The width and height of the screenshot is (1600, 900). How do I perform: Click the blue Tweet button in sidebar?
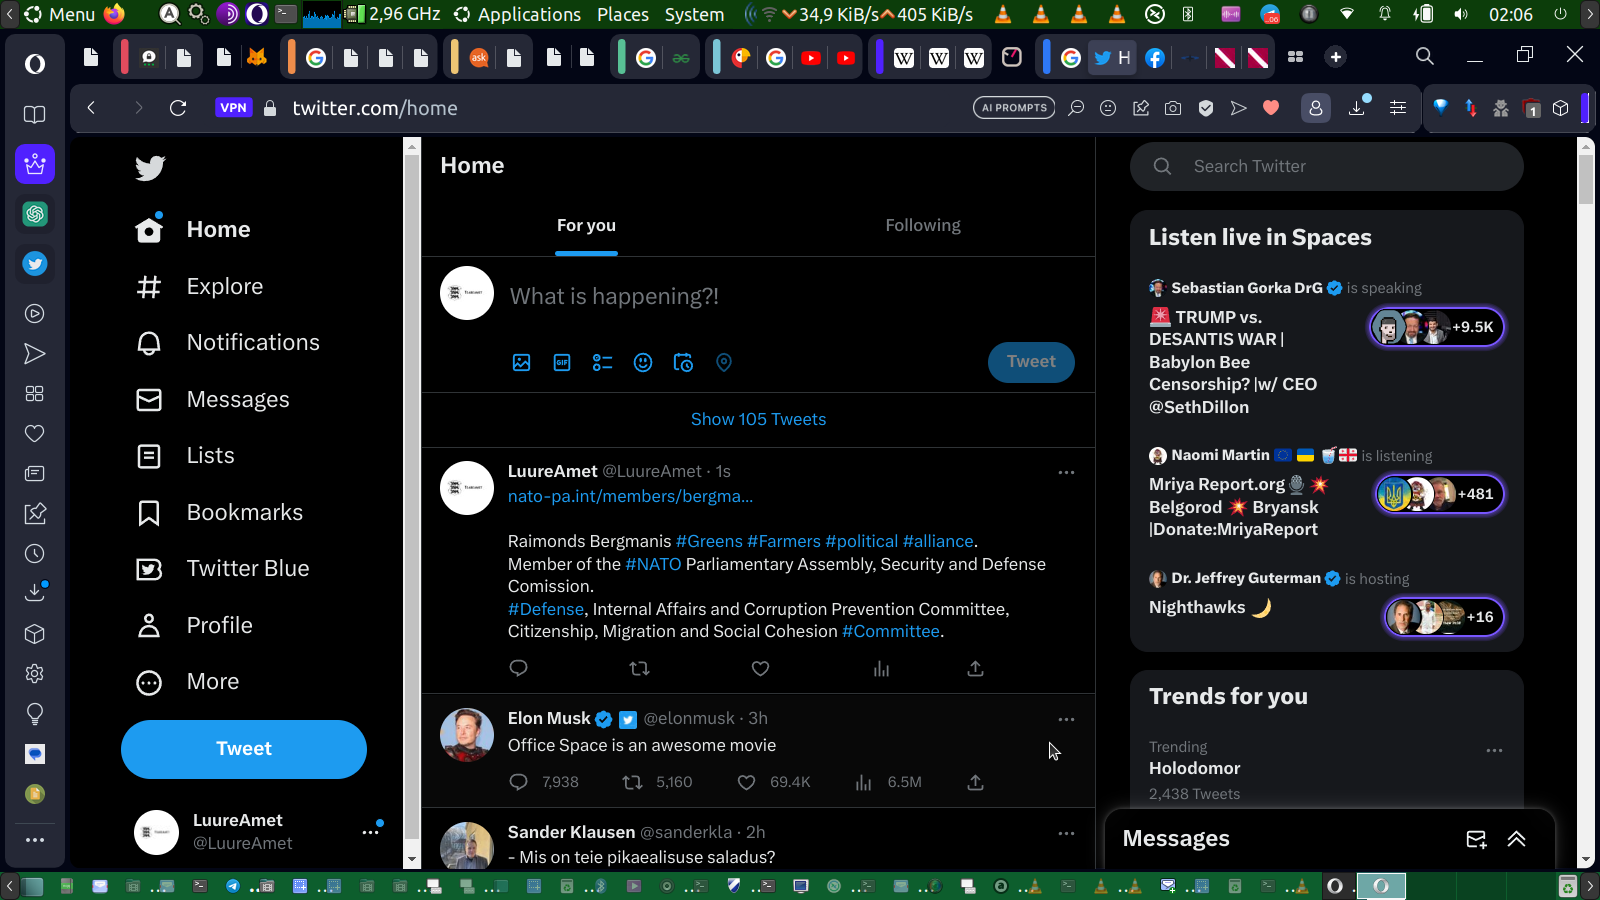coord(244,749)
